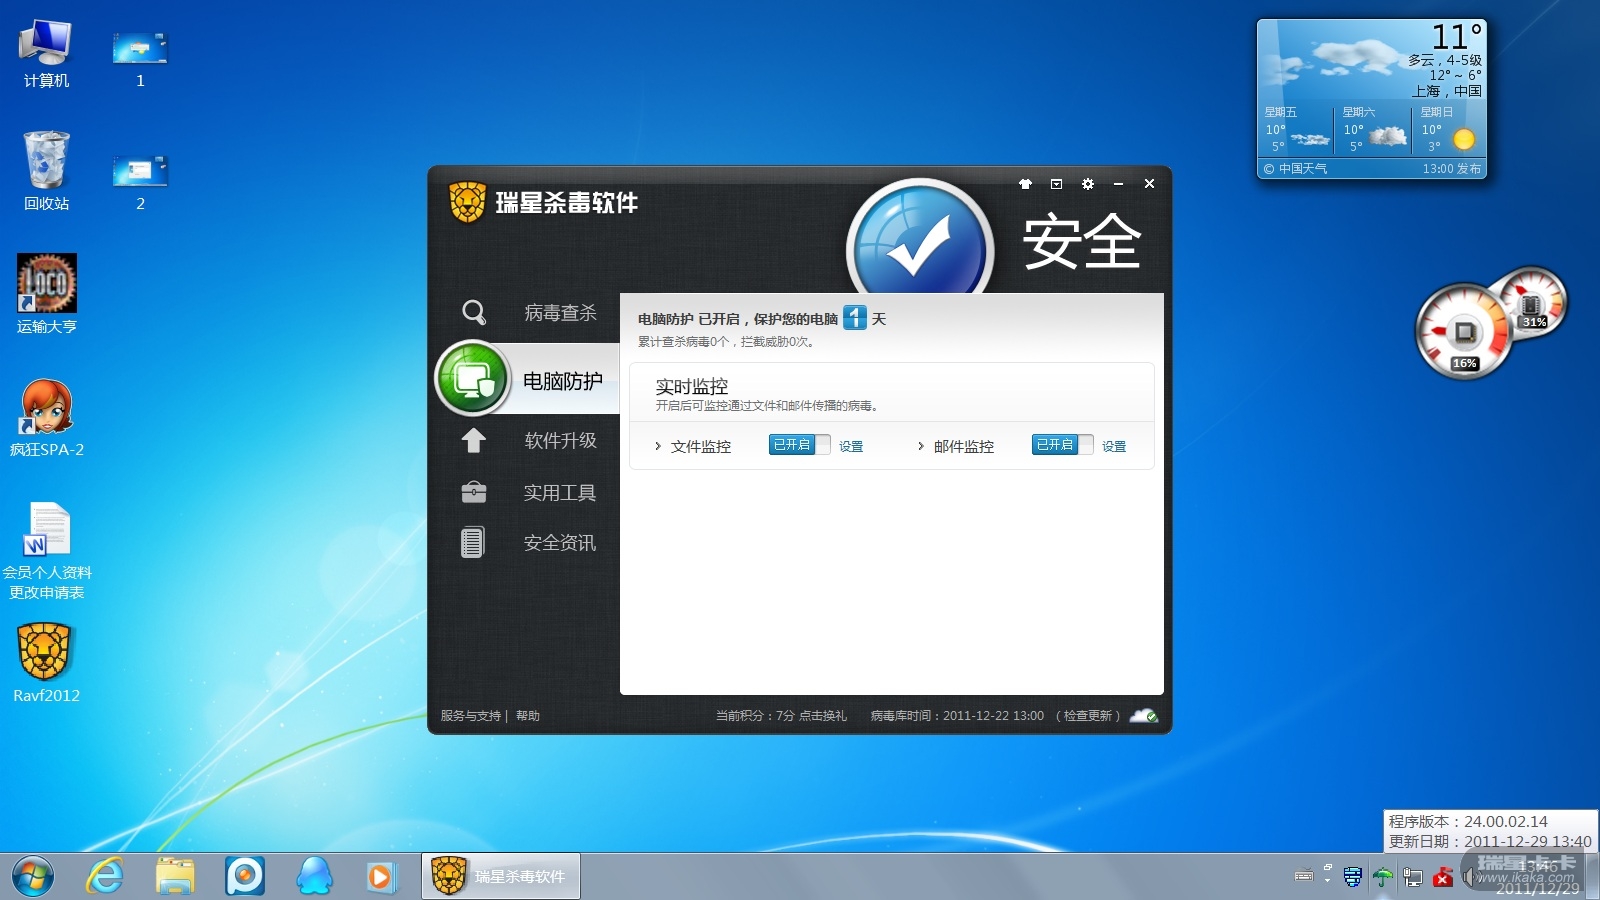Open 设置 for 文件监控
This screenshot has width=1600, height=900.
(x=851, y=446)
